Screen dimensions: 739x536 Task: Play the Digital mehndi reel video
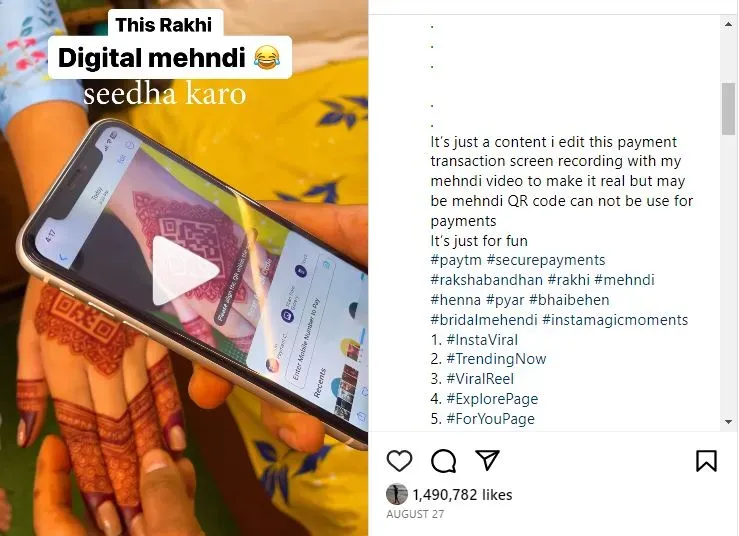[x=185, y=271]
